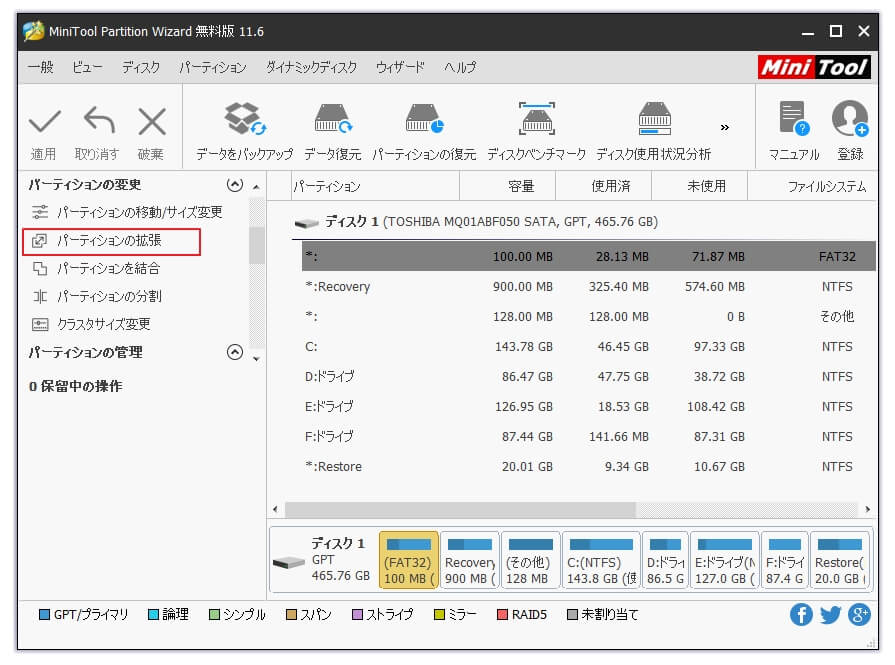
Task: Select the 128.00 MB その他 partition row
Action: 588,317
